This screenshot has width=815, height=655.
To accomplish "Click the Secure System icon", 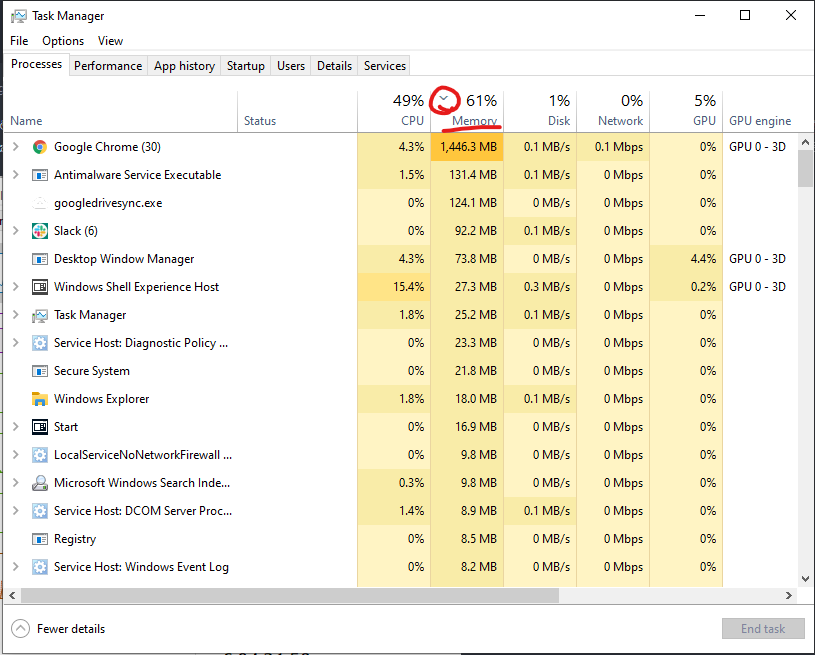I will tap(40, 371).
